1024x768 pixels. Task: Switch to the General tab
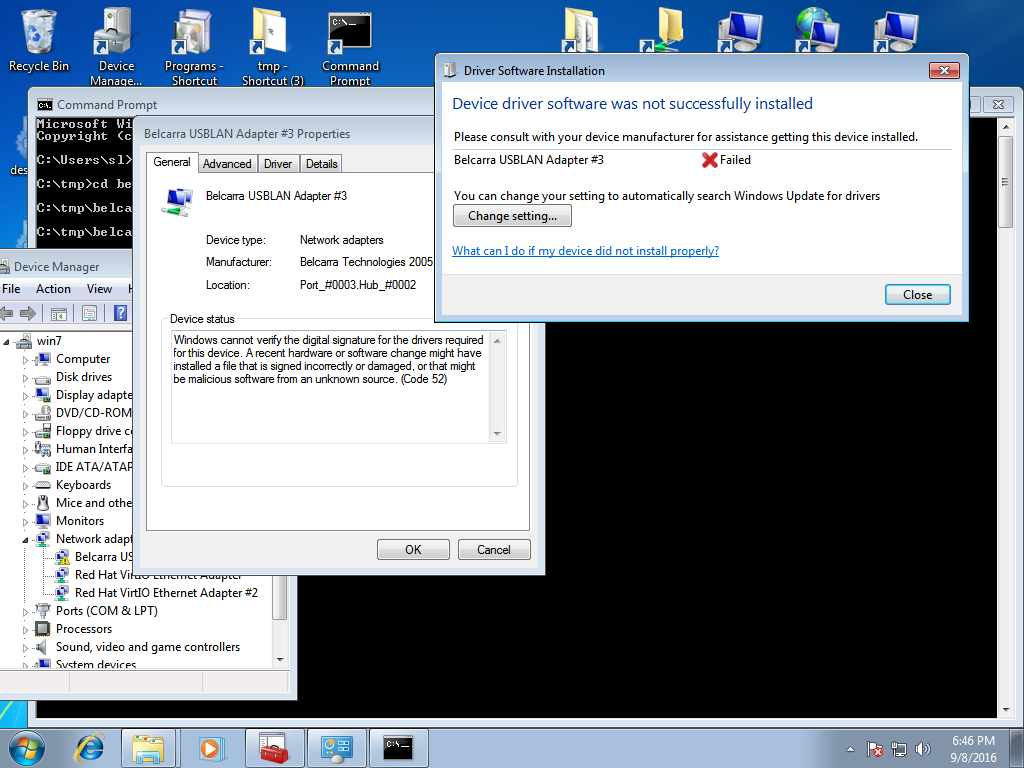point(172,162)
